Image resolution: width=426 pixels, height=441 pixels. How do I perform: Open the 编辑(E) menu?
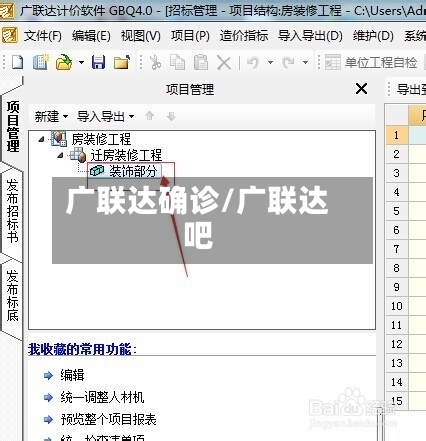point(91,36)
